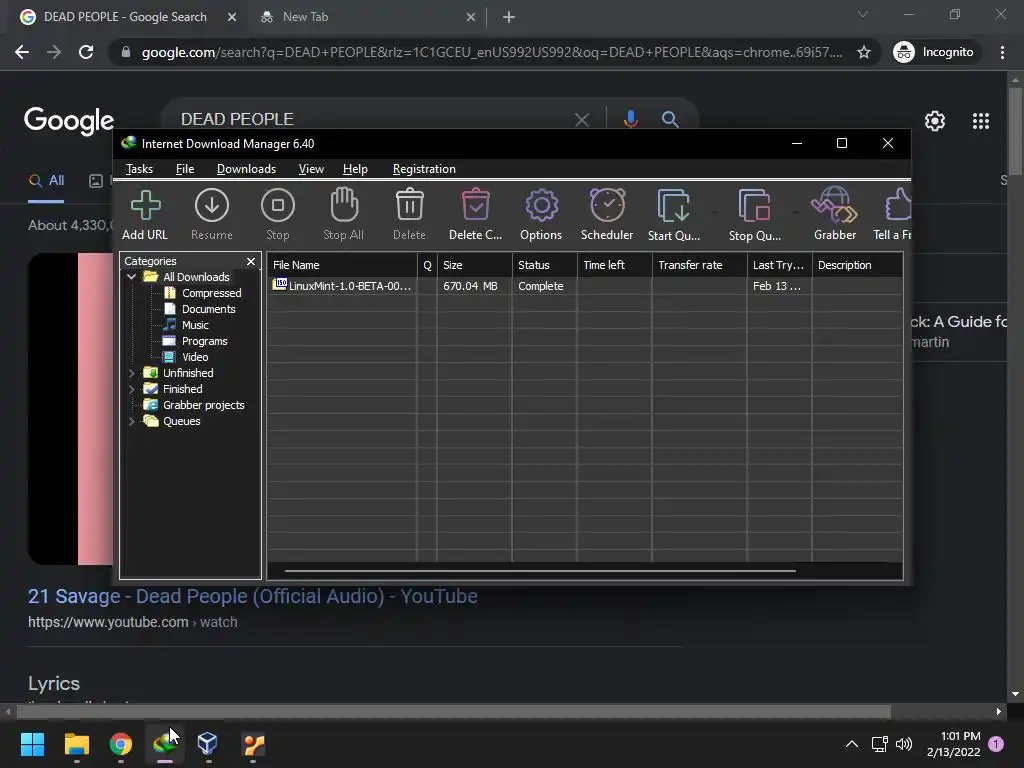1024x768 pixels.
Task: Open the View menu
Action: point(311,169)
